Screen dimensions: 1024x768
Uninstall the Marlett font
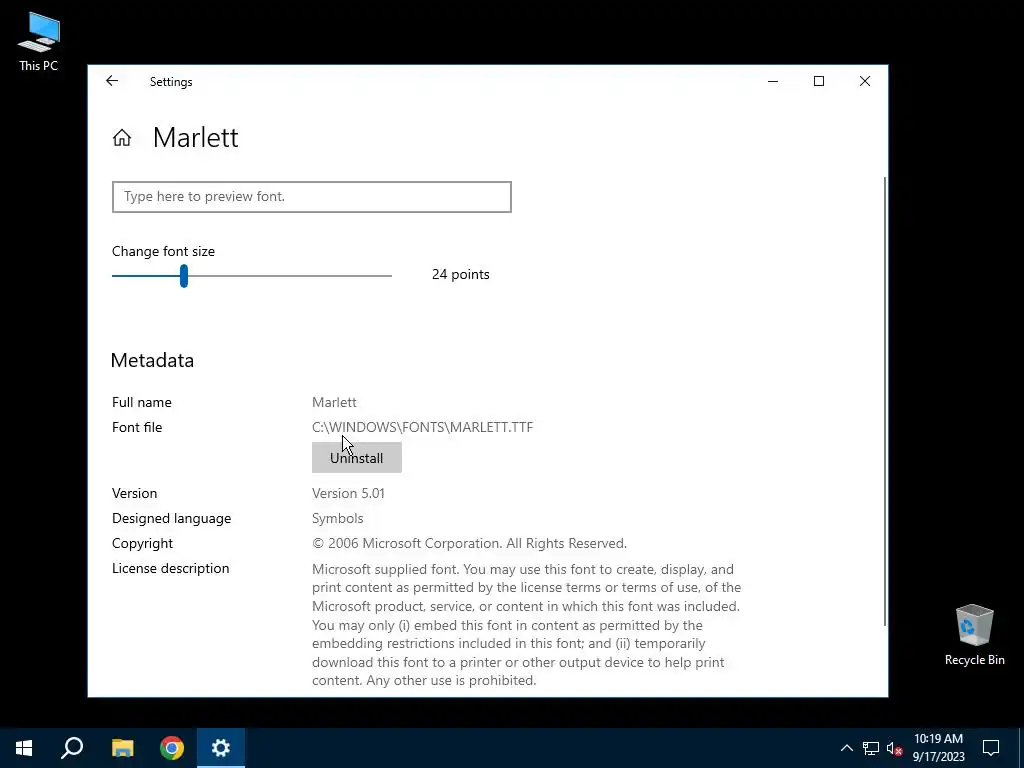point(357,458)
